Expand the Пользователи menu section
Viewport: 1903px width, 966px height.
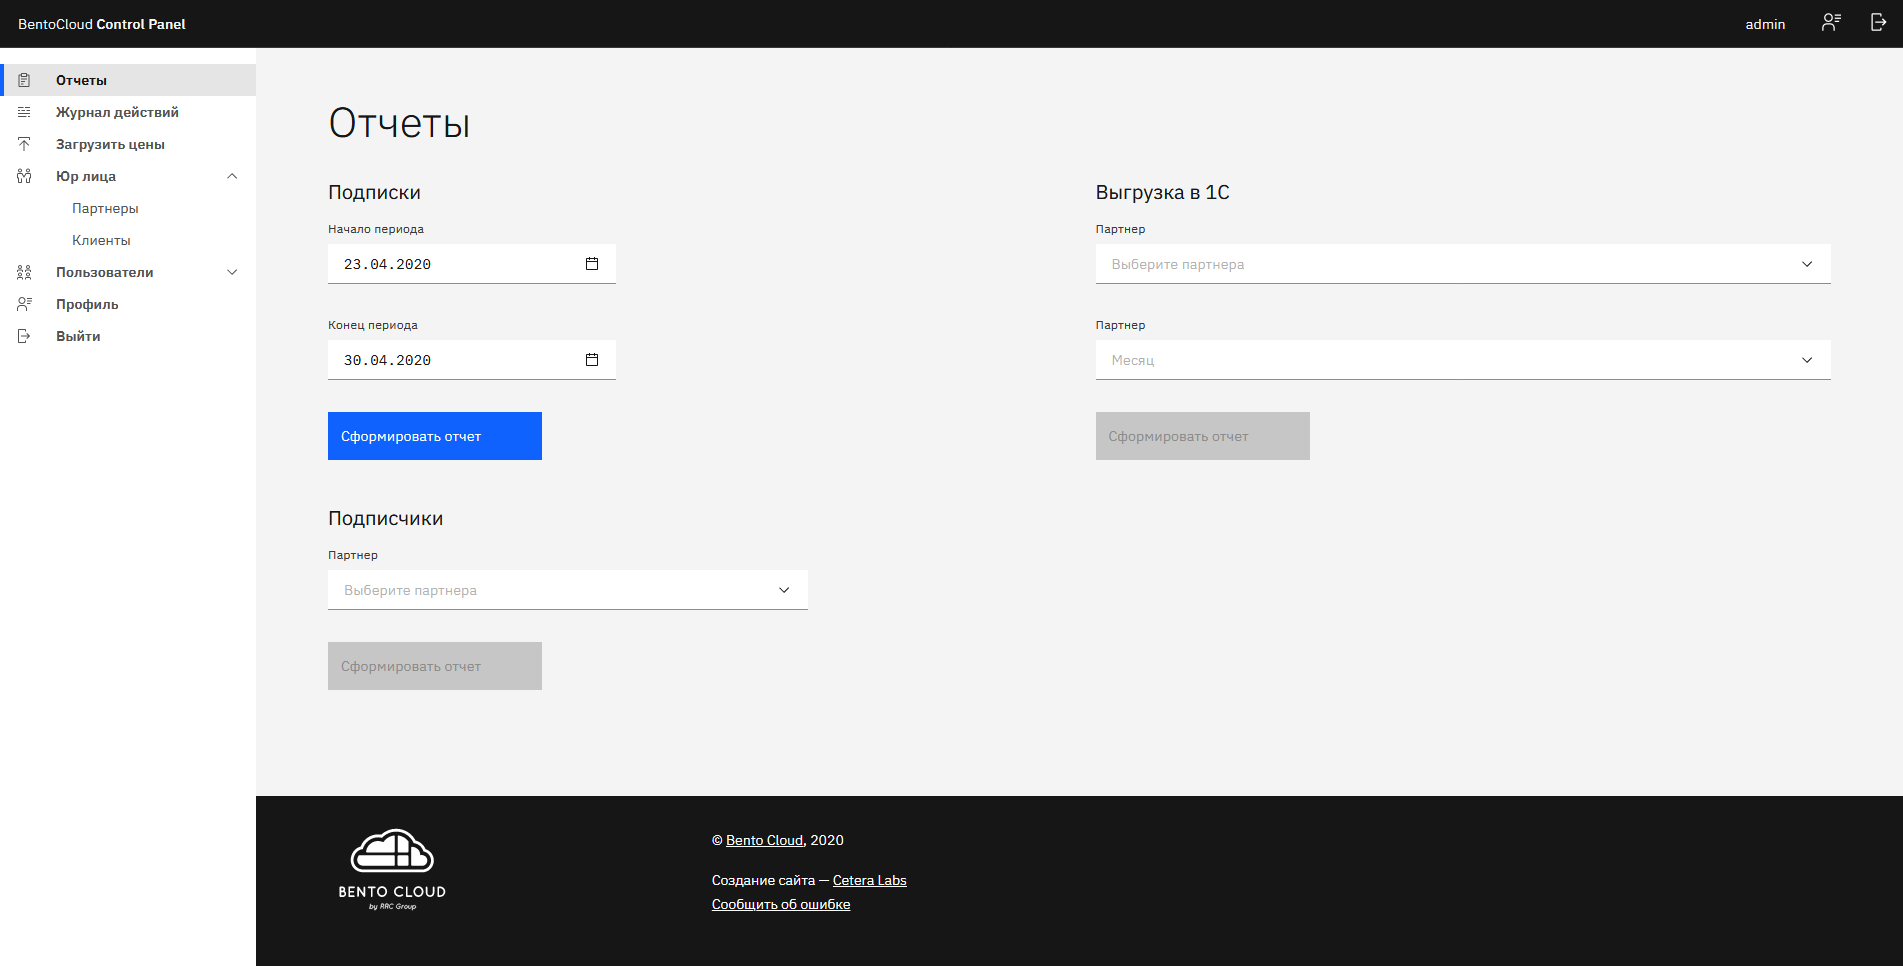point(232,272)
